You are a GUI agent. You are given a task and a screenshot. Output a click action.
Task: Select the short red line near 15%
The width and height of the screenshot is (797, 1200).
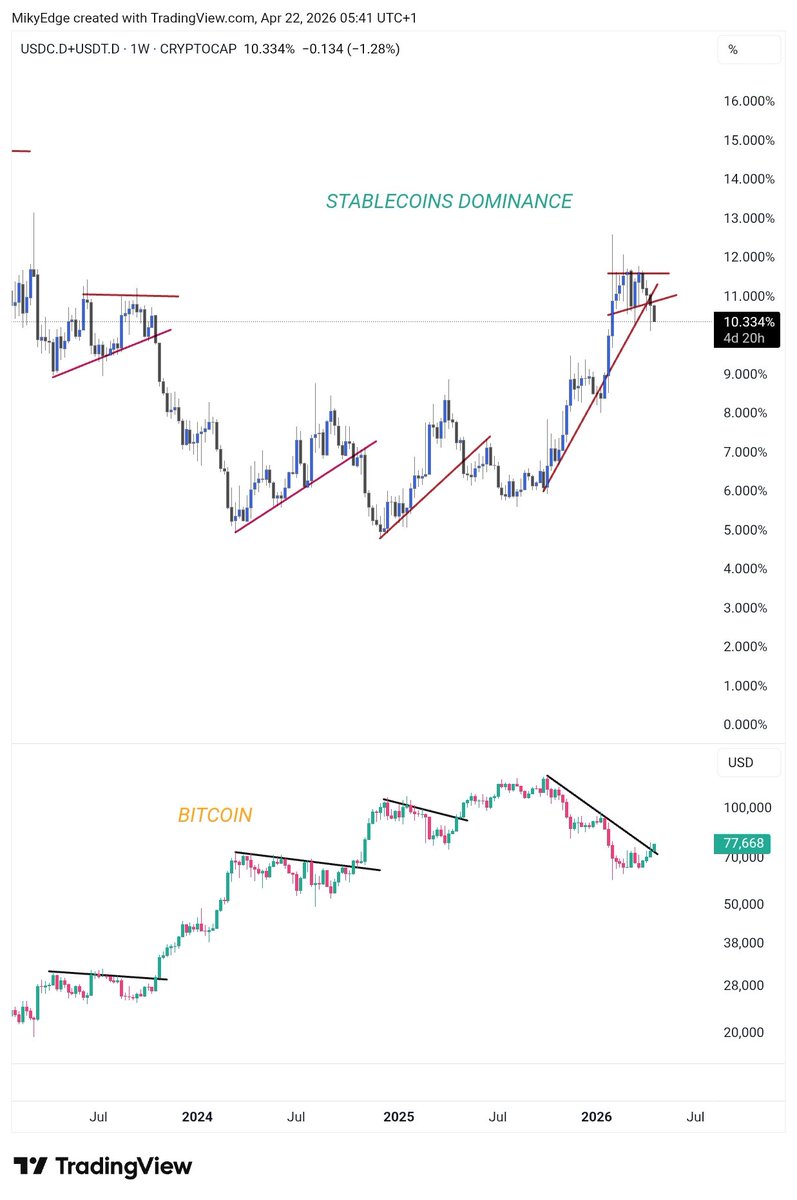21,151
